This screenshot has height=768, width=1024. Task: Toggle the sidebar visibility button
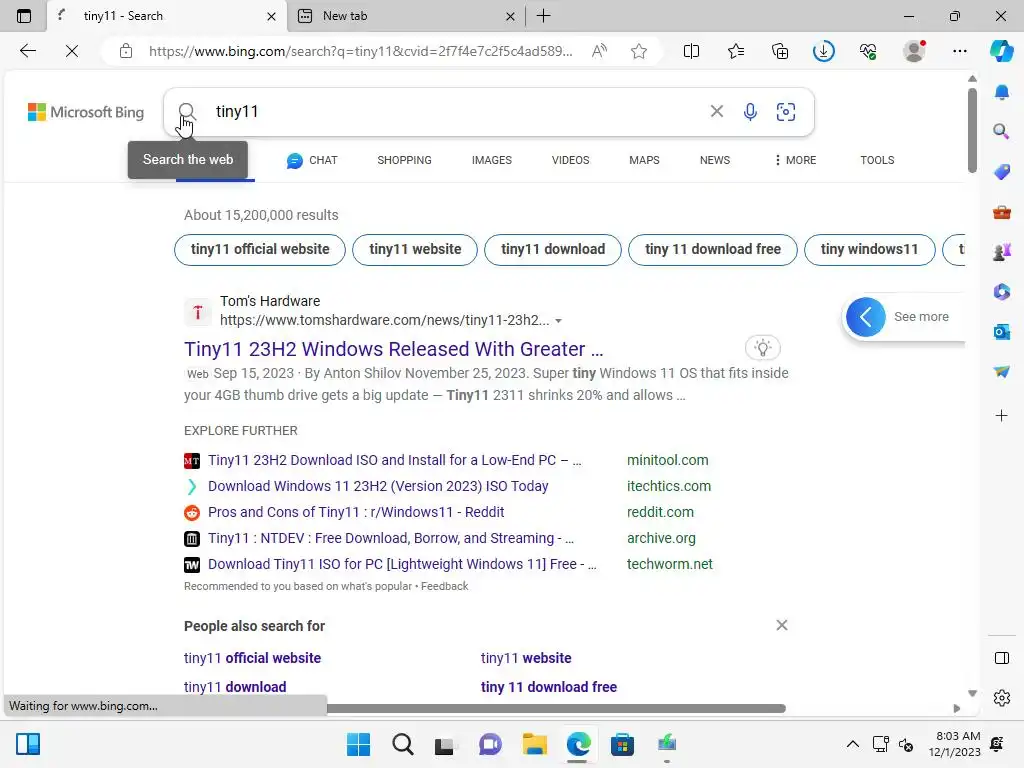click(x=1002, y=658)
